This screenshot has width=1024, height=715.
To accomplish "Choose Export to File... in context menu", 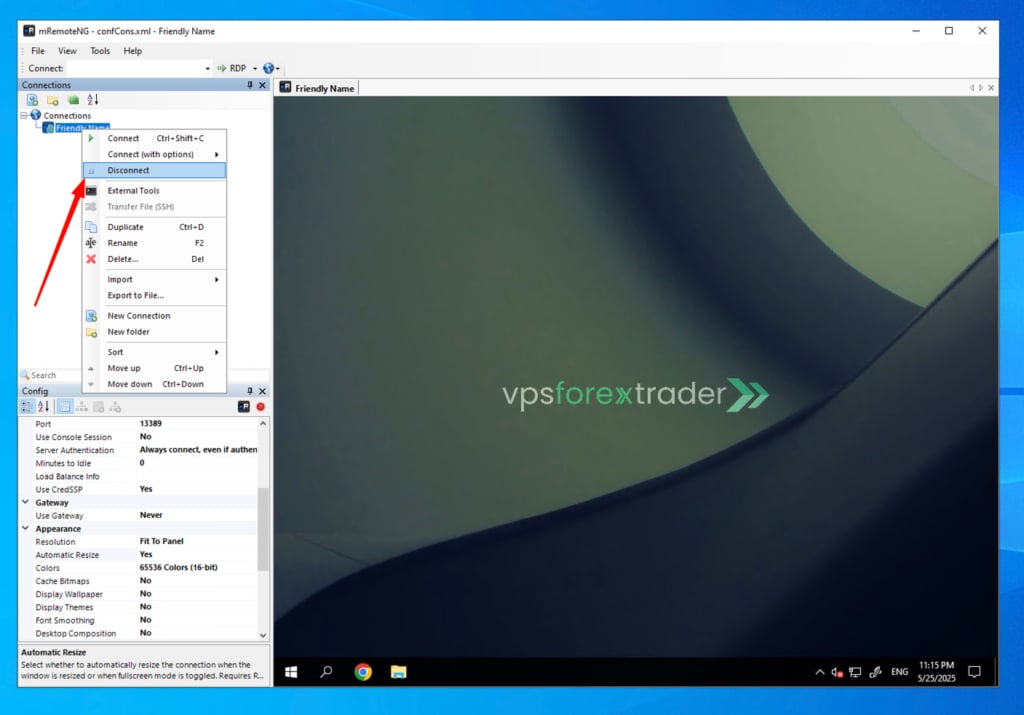I will click(155, 295).
